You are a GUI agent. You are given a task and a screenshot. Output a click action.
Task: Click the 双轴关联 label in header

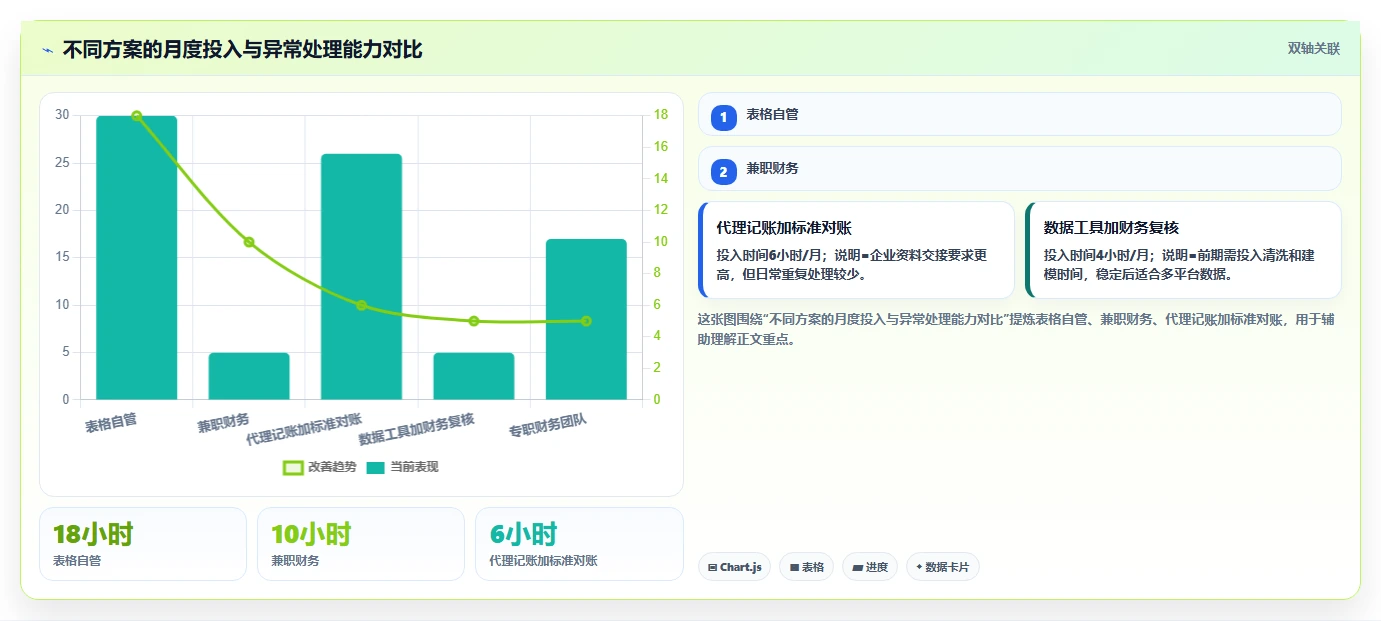pyautogui.click(x=1313, y=49)
